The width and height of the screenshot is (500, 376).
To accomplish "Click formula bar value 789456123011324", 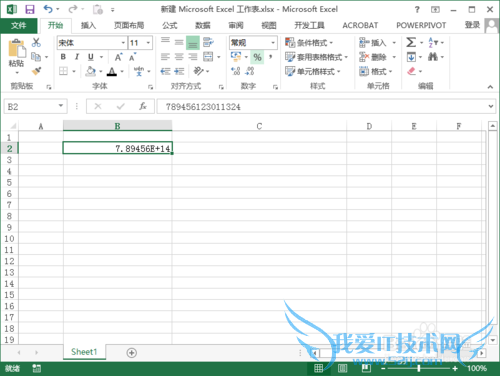I will pyautogui.click(x=203, y=107).
